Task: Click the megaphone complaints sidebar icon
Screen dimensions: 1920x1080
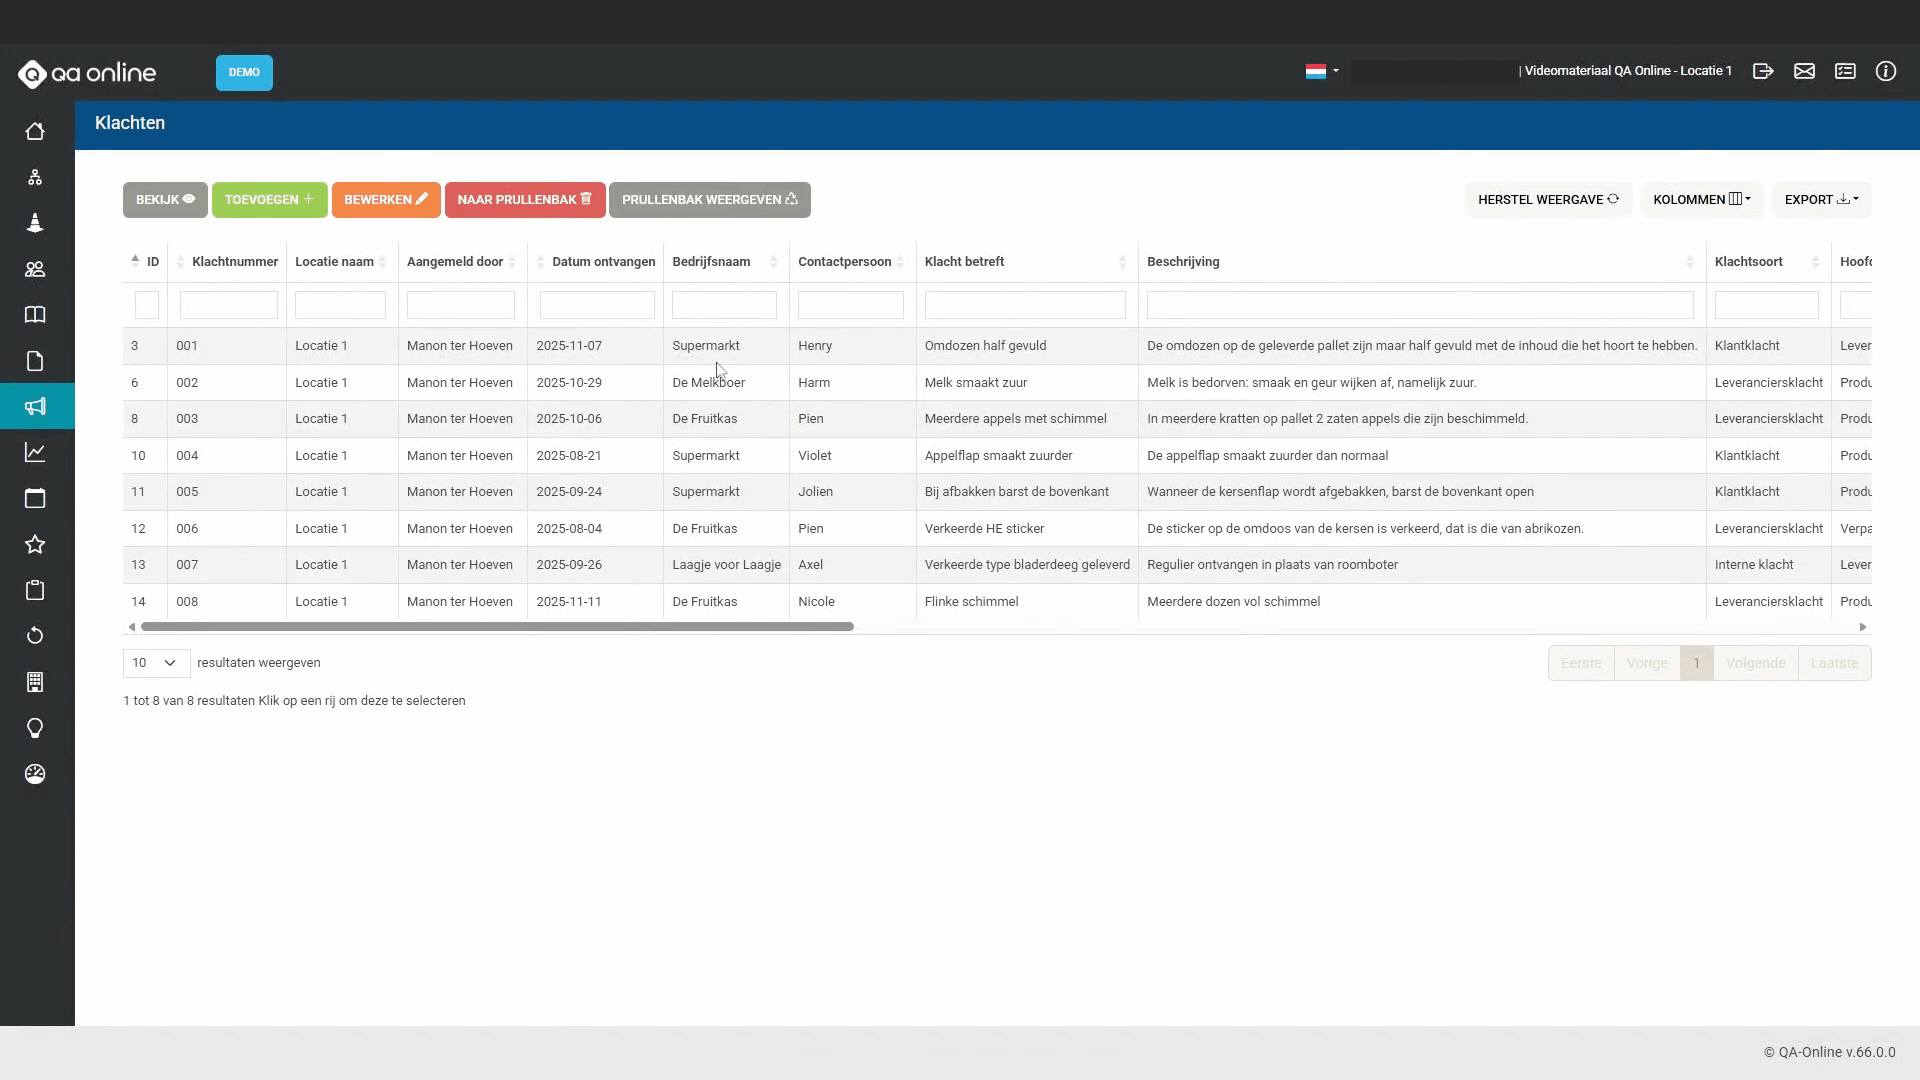Action: click(35, 406)
